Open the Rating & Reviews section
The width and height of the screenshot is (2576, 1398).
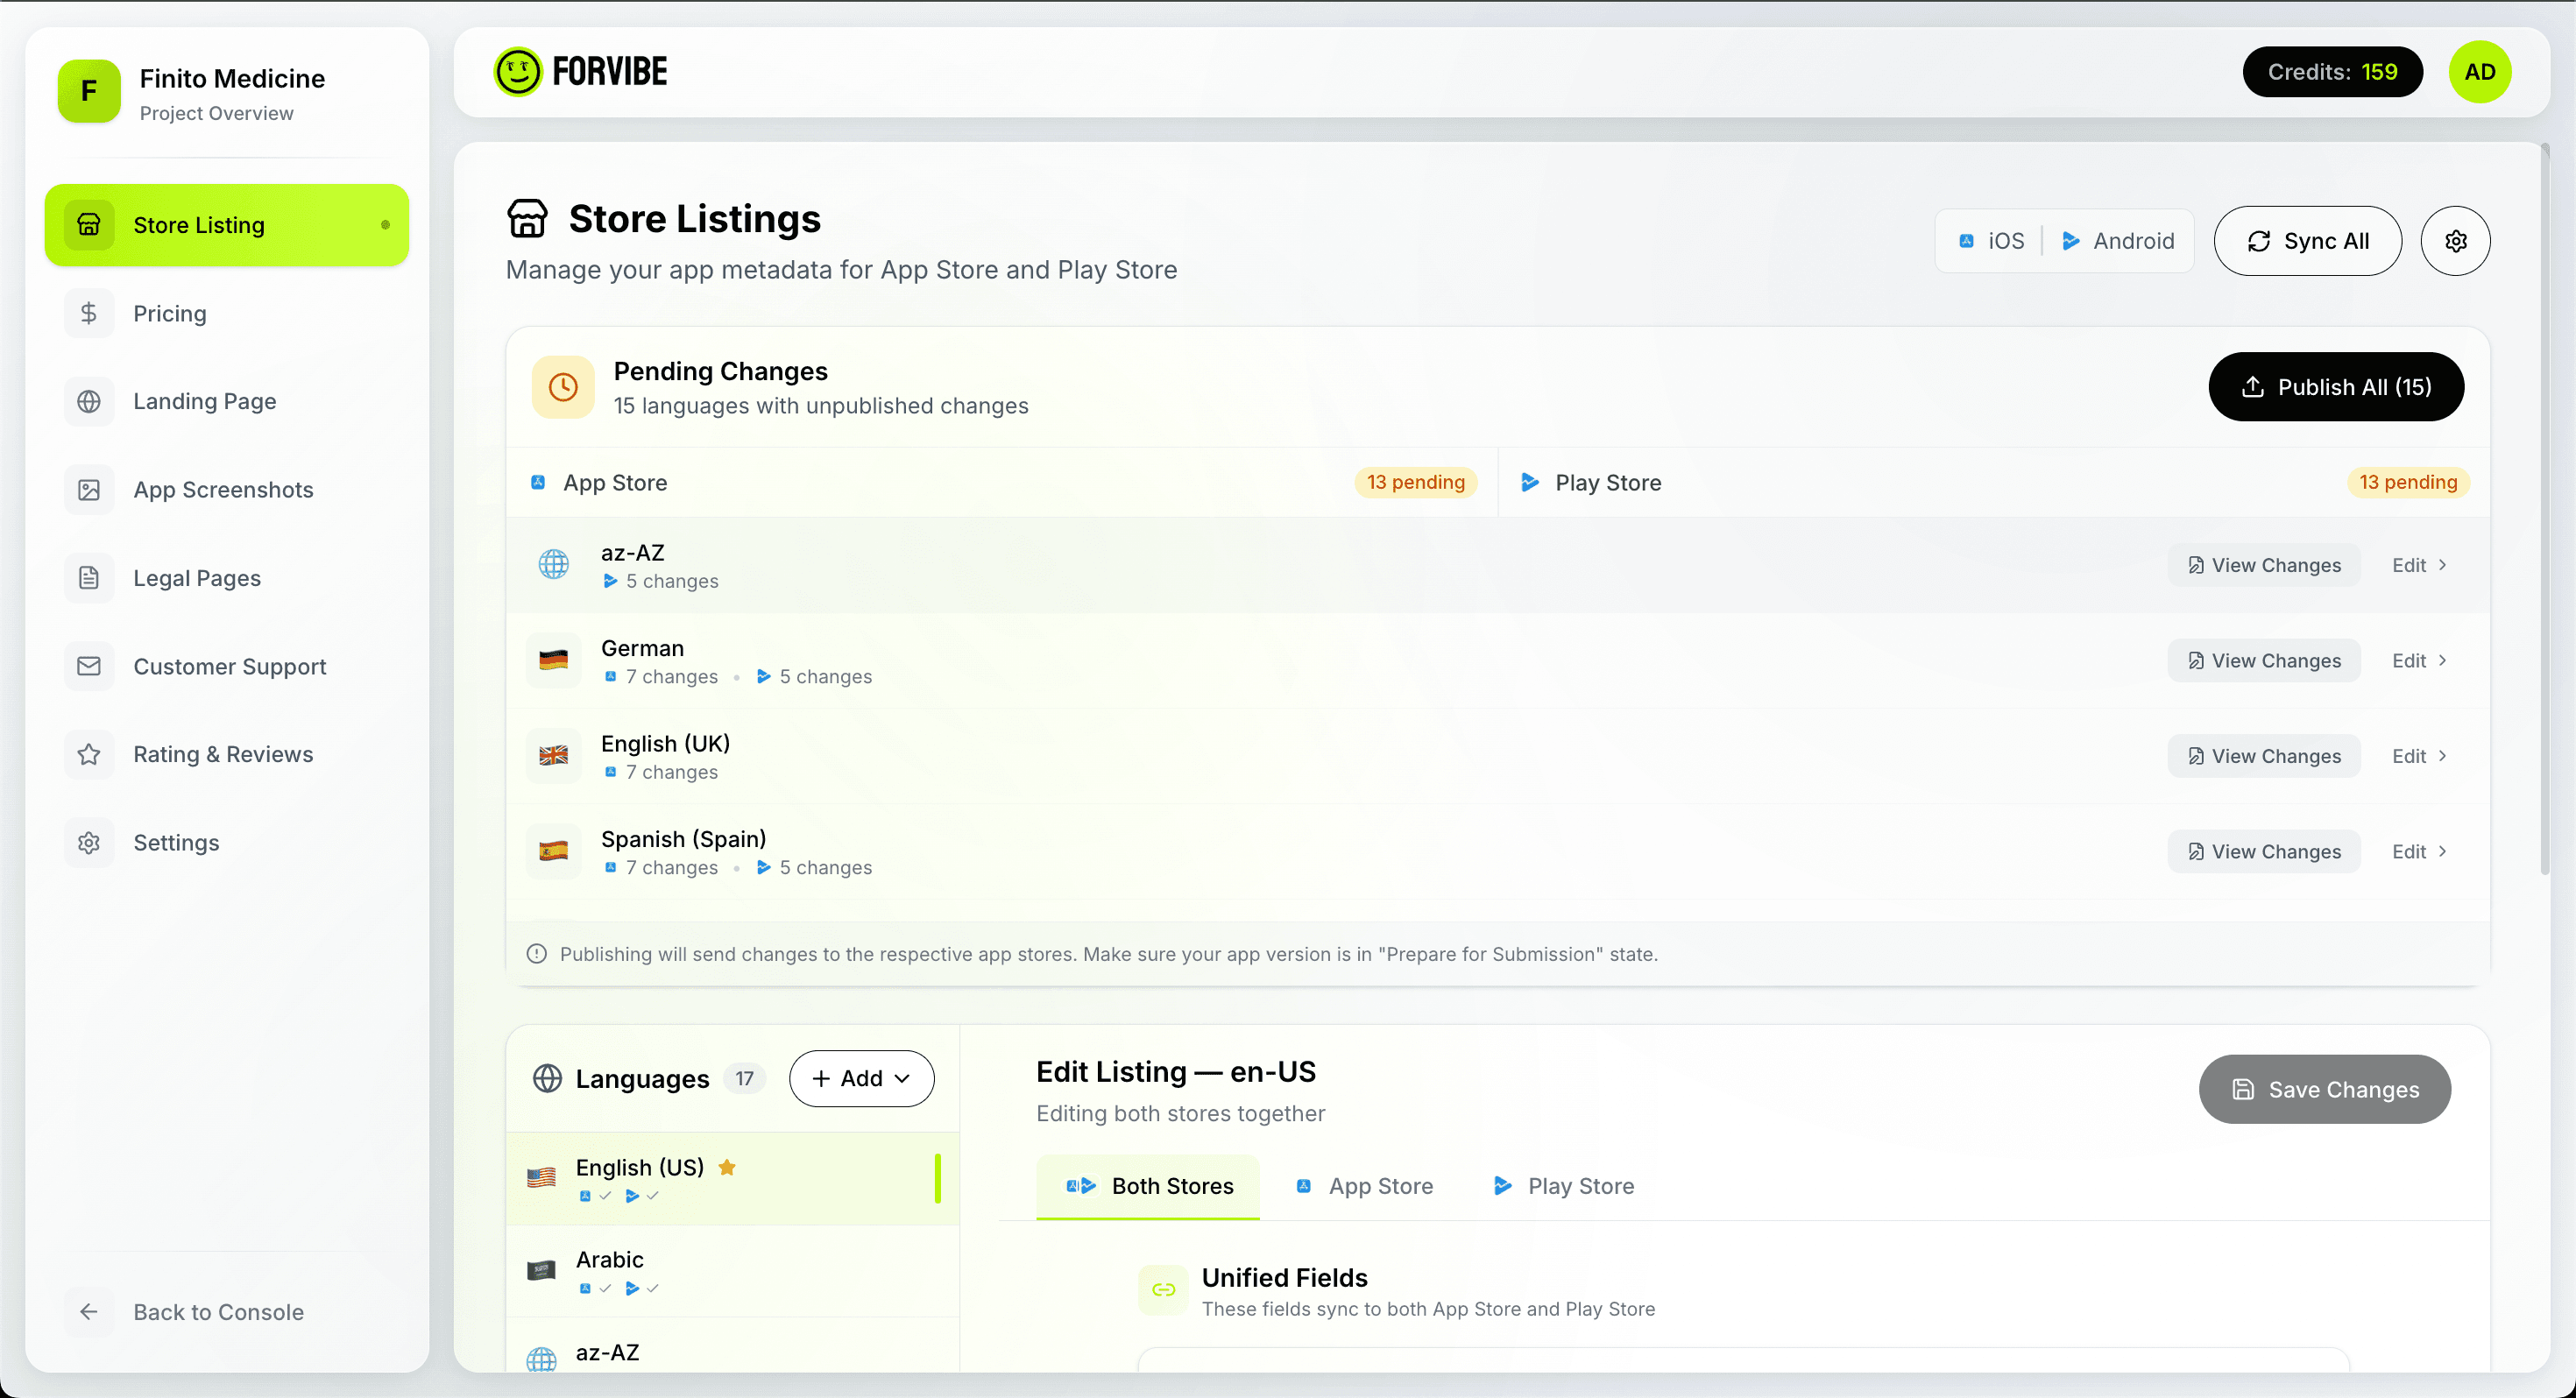[x=222, y=753]
